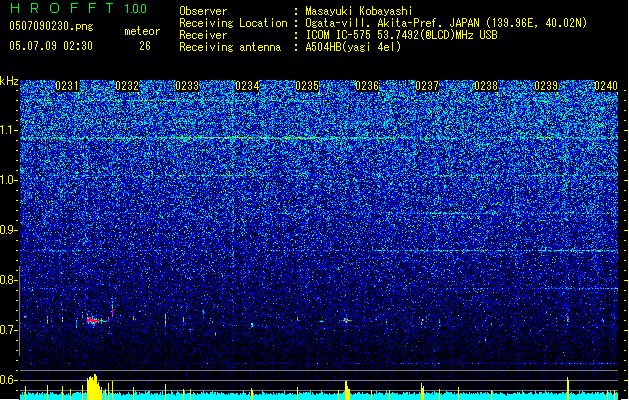Click the 0235 time marker
629x400 pixels.
tap(307, 86)
